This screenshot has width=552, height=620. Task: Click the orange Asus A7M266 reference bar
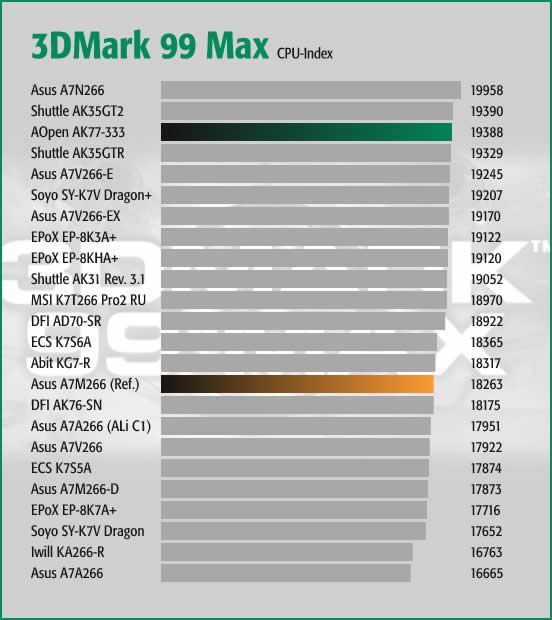coord(297,384)
